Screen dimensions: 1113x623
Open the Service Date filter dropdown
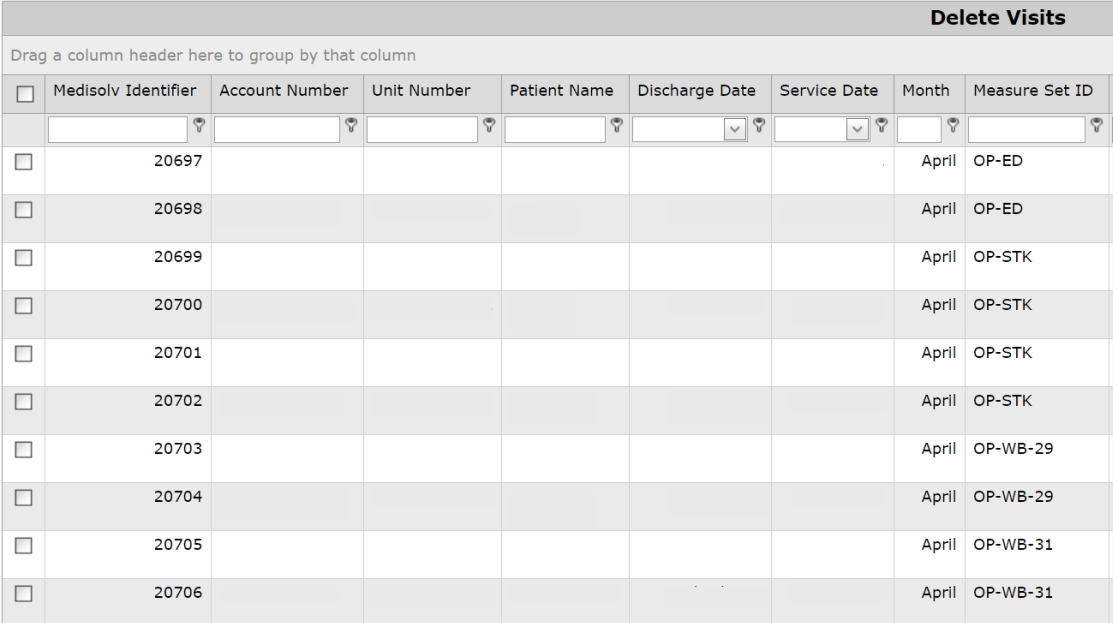click(x=857, y=130)
